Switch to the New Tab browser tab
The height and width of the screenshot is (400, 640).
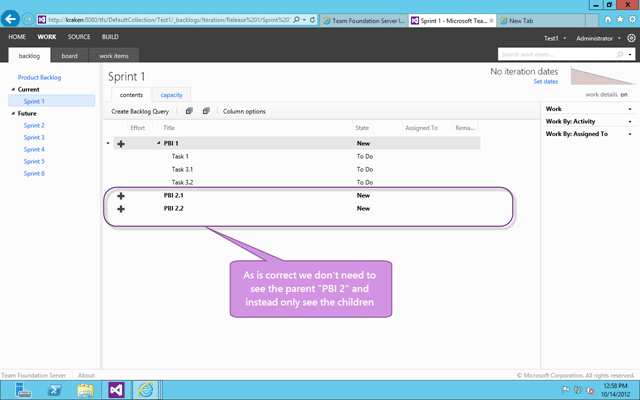tap(542, 20)
